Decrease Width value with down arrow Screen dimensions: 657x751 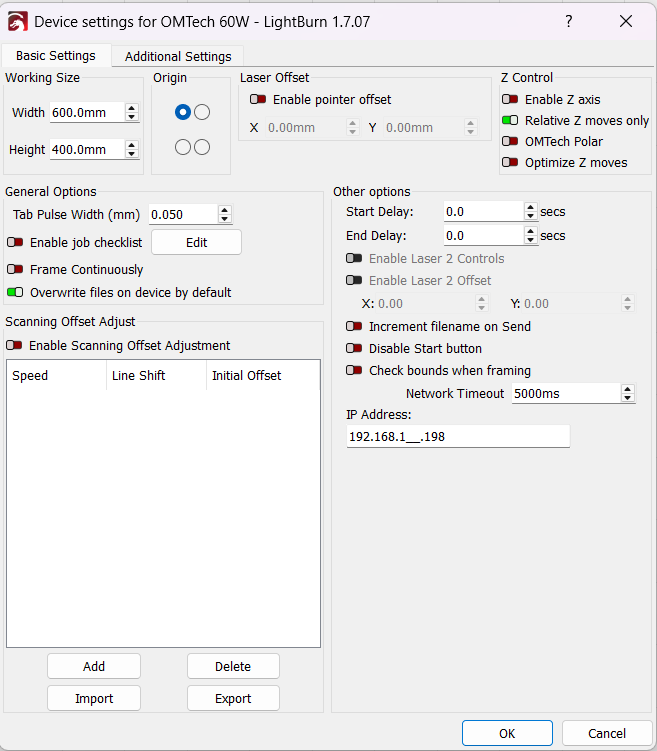coord(132,117)
